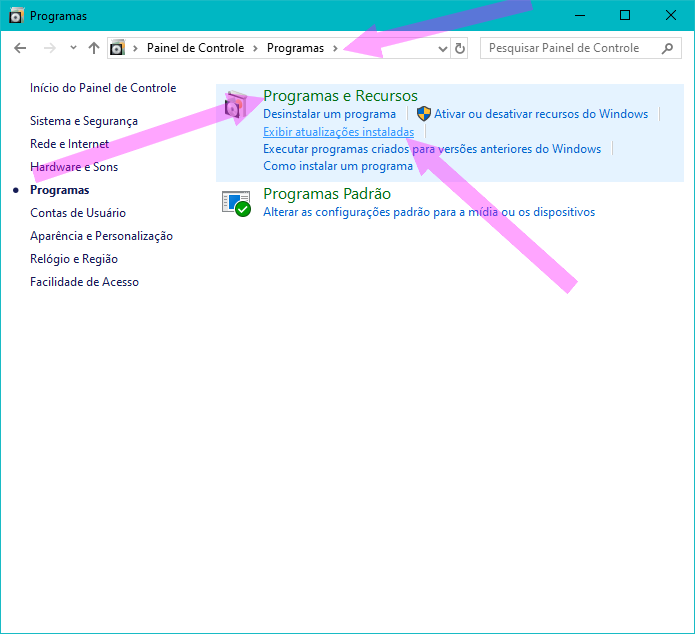
Task: Close the Programas window
Action: point(671,16)
